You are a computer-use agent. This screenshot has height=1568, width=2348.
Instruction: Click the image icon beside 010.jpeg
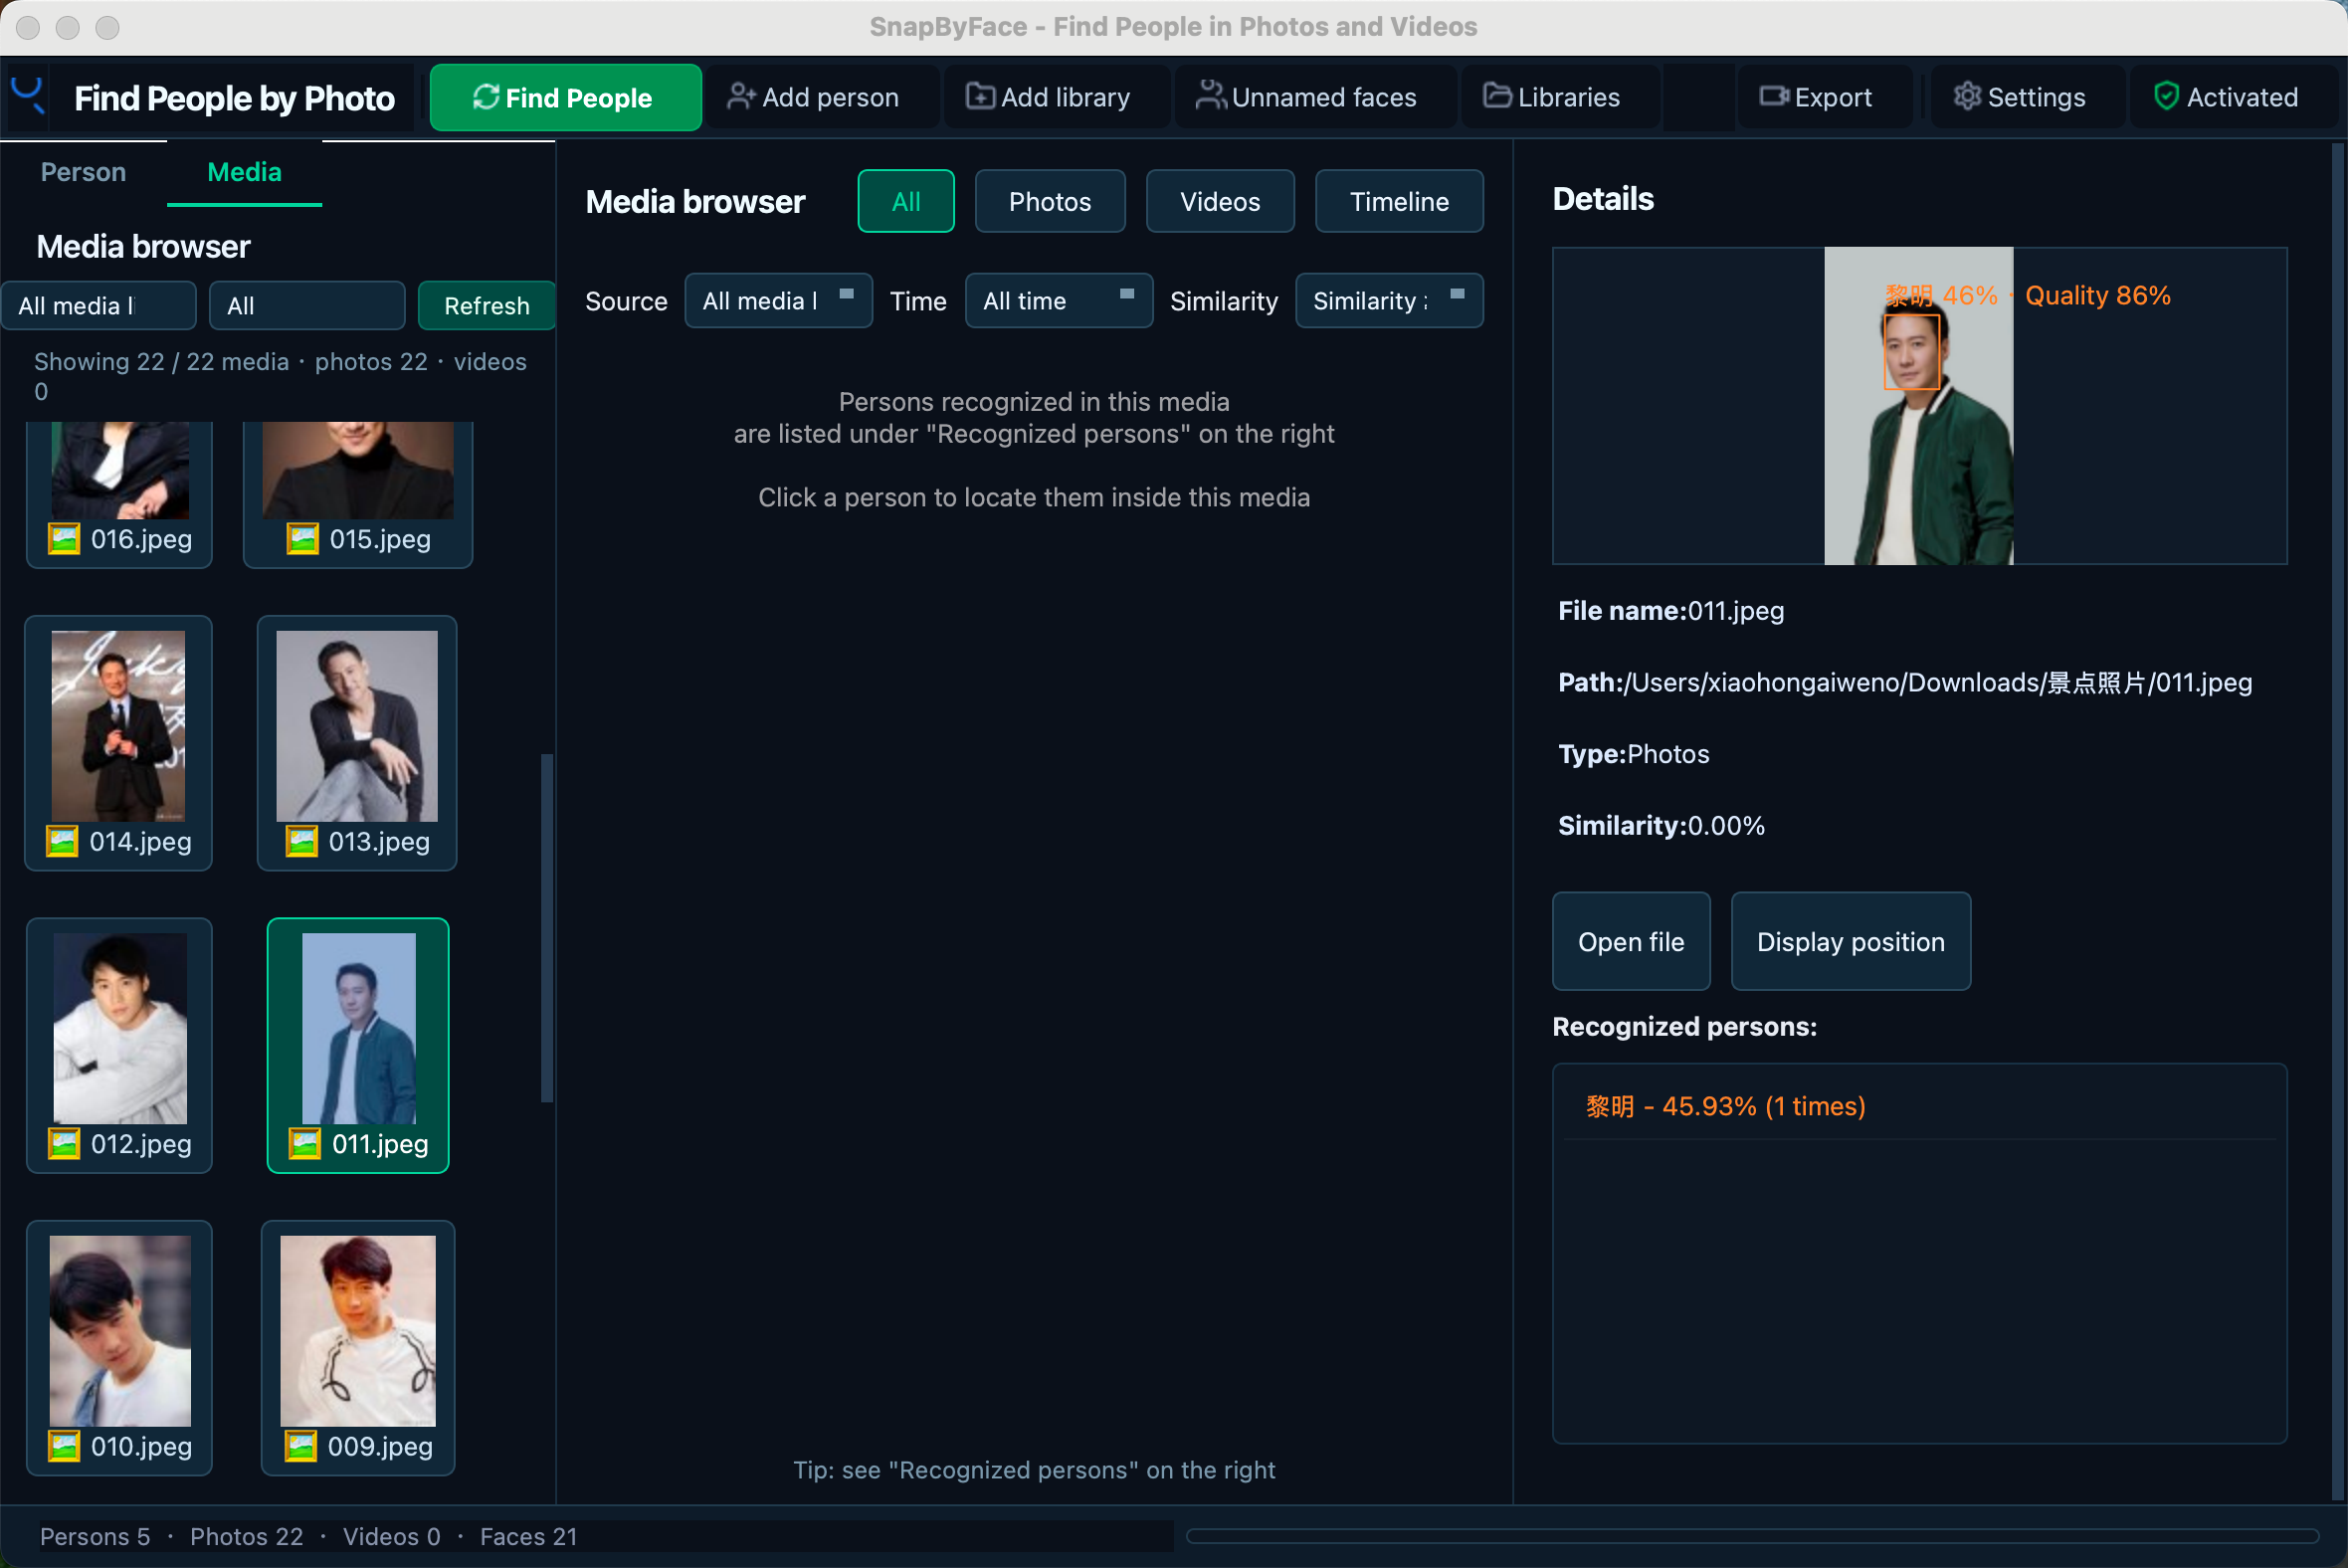click(x=64, y=1446)
